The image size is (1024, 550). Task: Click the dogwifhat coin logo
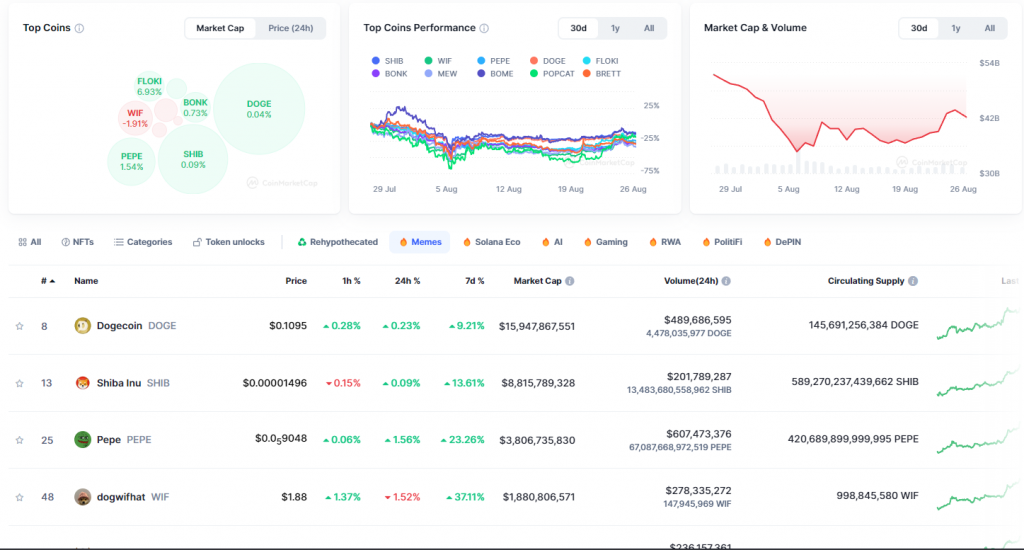tap(82, 497)
